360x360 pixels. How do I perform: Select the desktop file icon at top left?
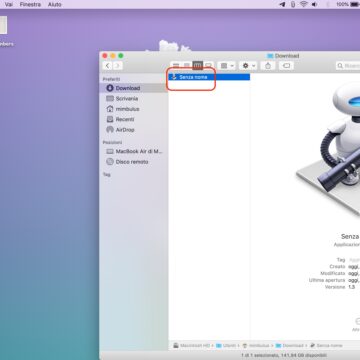pos(3,25)
